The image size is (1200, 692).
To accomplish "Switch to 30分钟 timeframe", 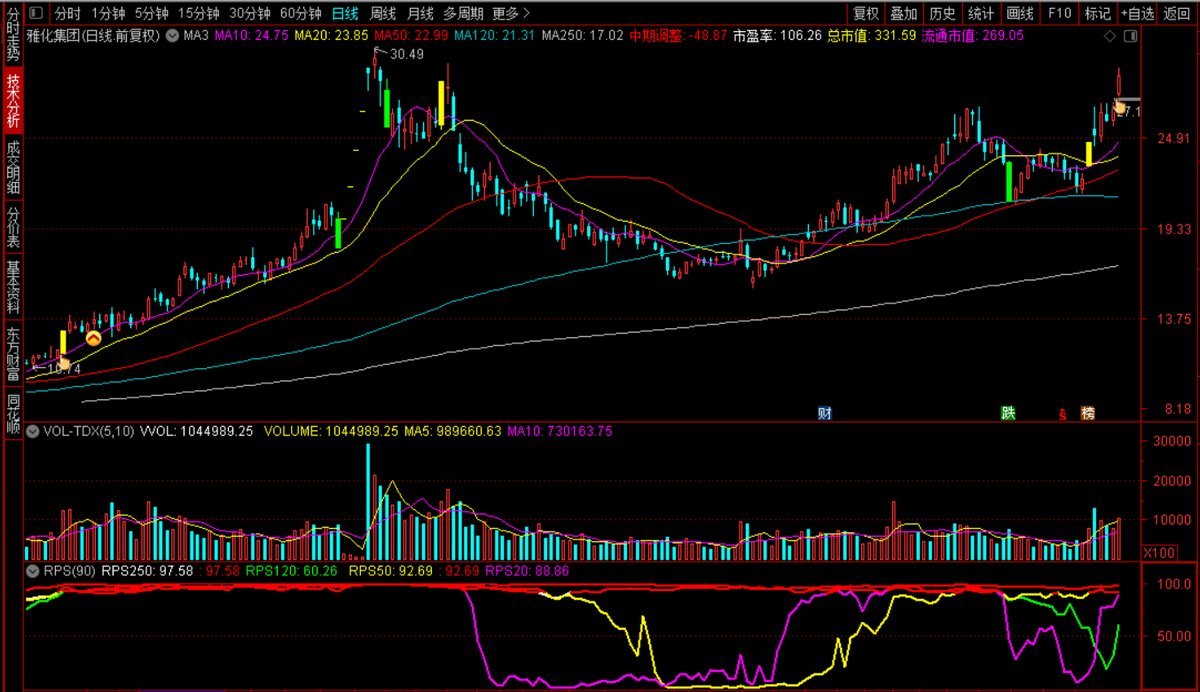I will click(x=250, y=13).
